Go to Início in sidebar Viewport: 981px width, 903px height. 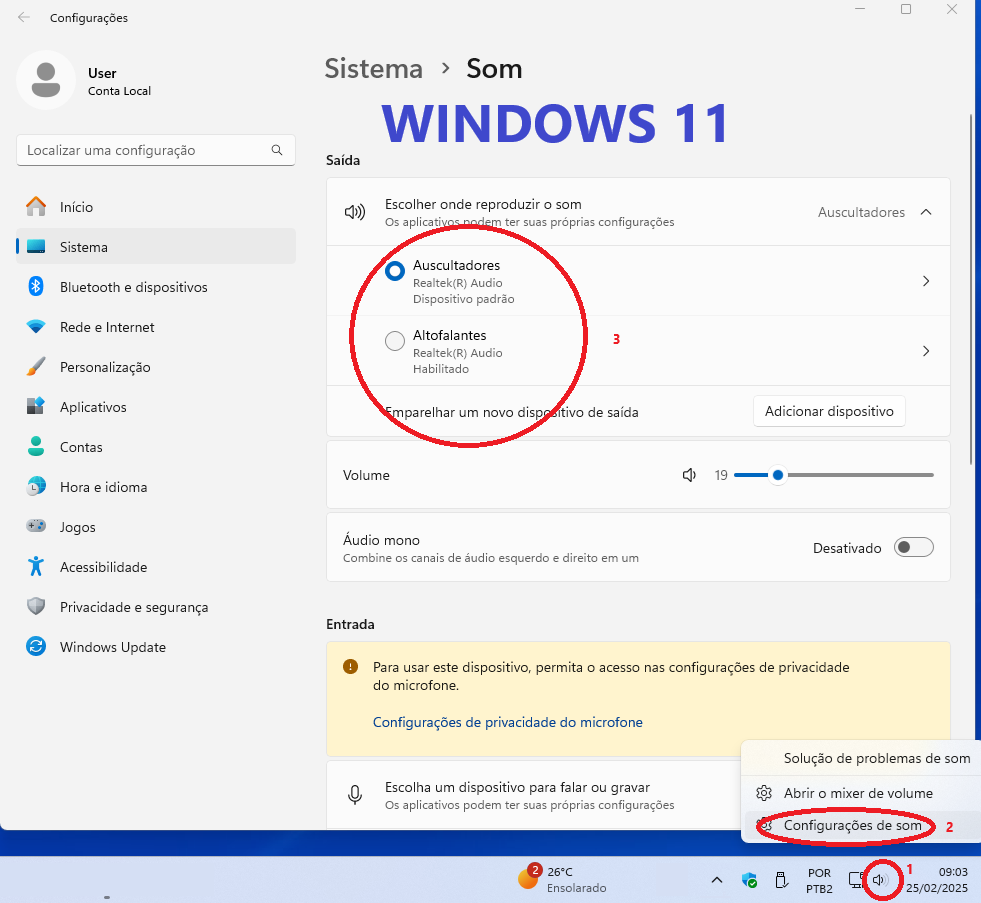tap(156, 207)
